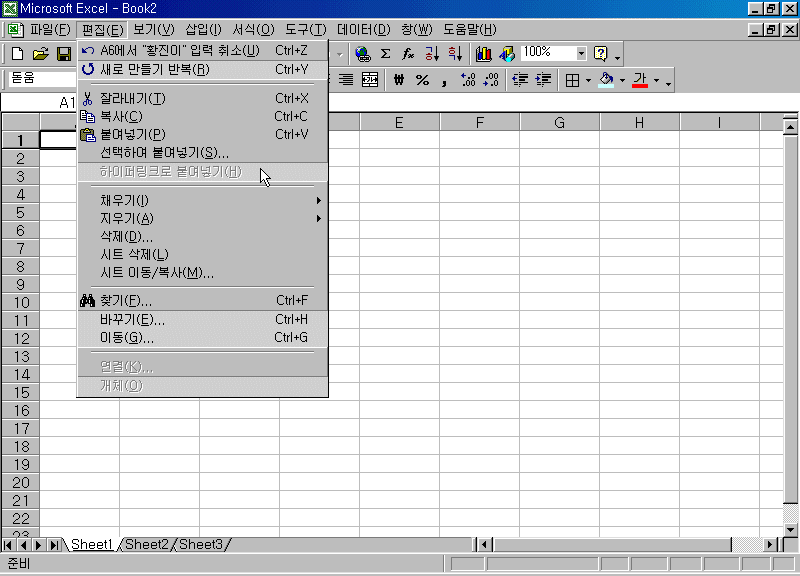
Task: Click the Save diskette icon
Action: [64, 54]
